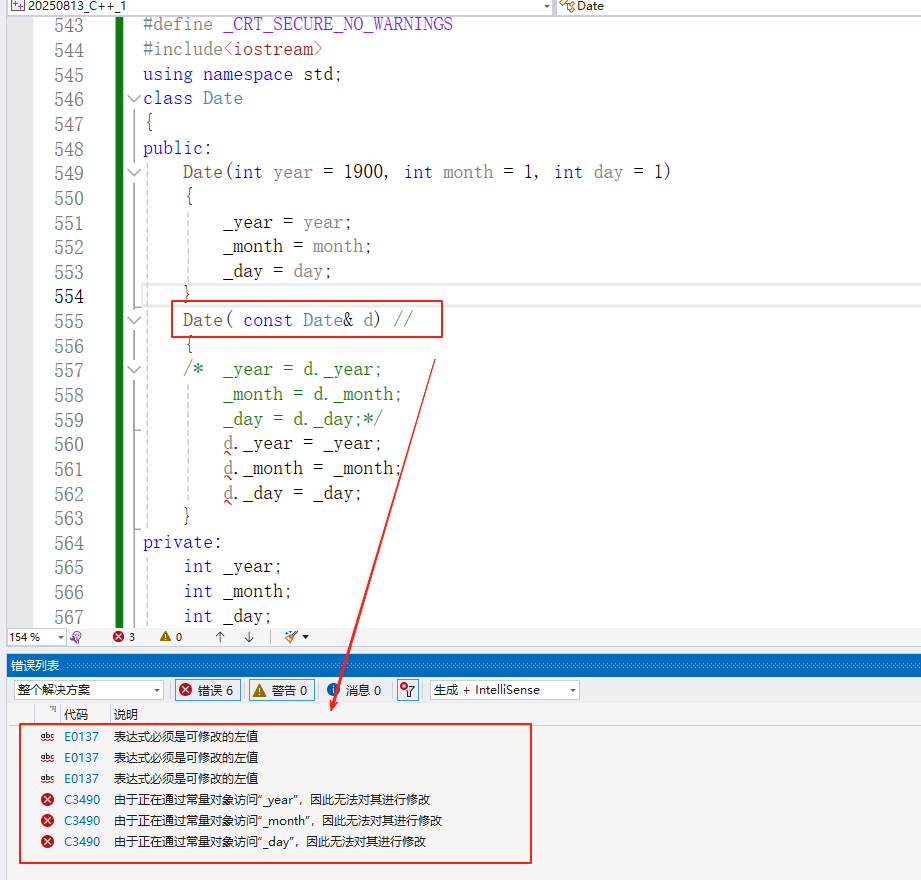
Task: Click the error list filter funnel icon
Action: (408, 690)
